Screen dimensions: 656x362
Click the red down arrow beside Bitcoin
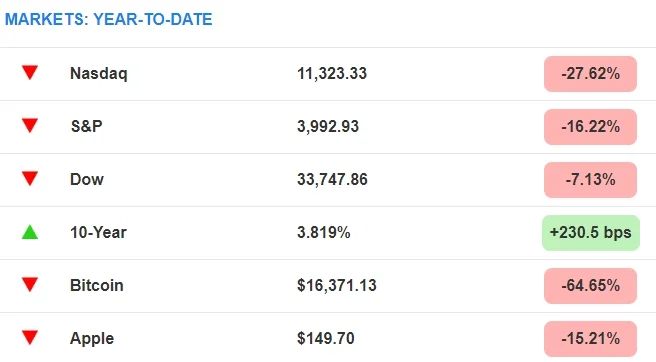[x=30, y=285]
